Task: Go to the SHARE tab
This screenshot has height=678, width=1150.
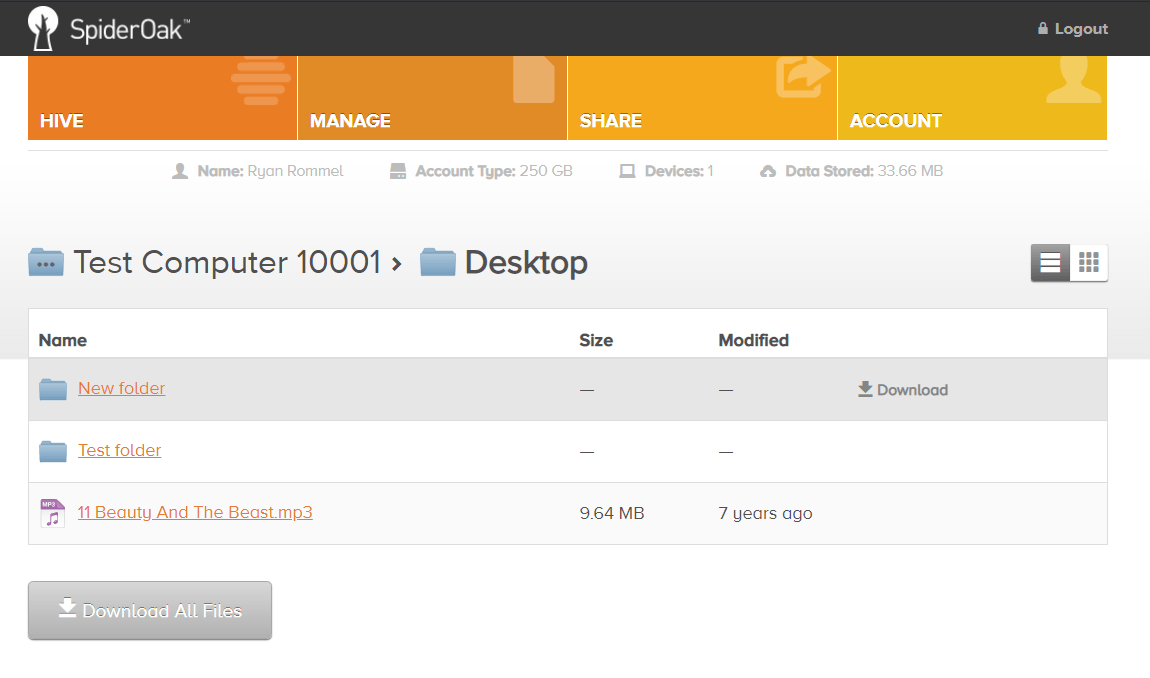Action: [x=610, y=120]
